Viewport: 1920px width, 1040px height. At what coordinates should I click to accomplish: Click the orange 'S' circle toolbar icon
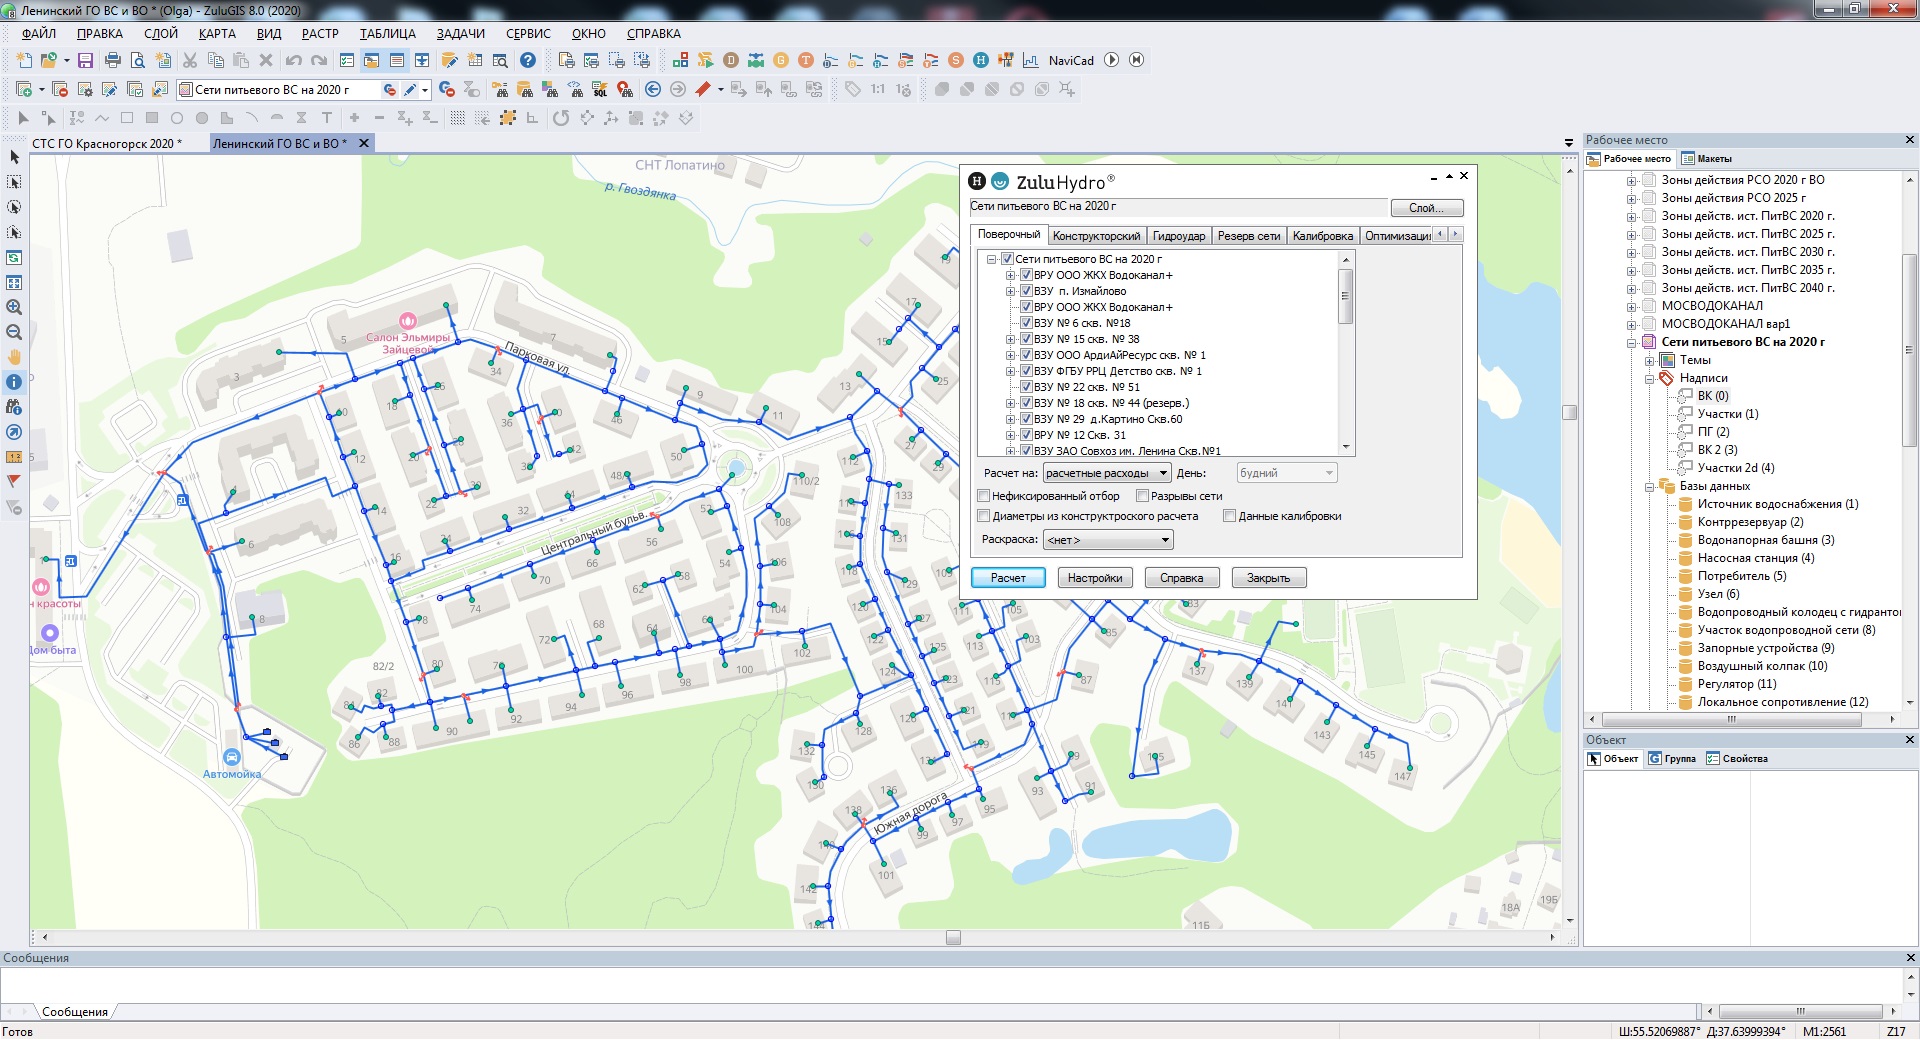(x=956, y=60)
